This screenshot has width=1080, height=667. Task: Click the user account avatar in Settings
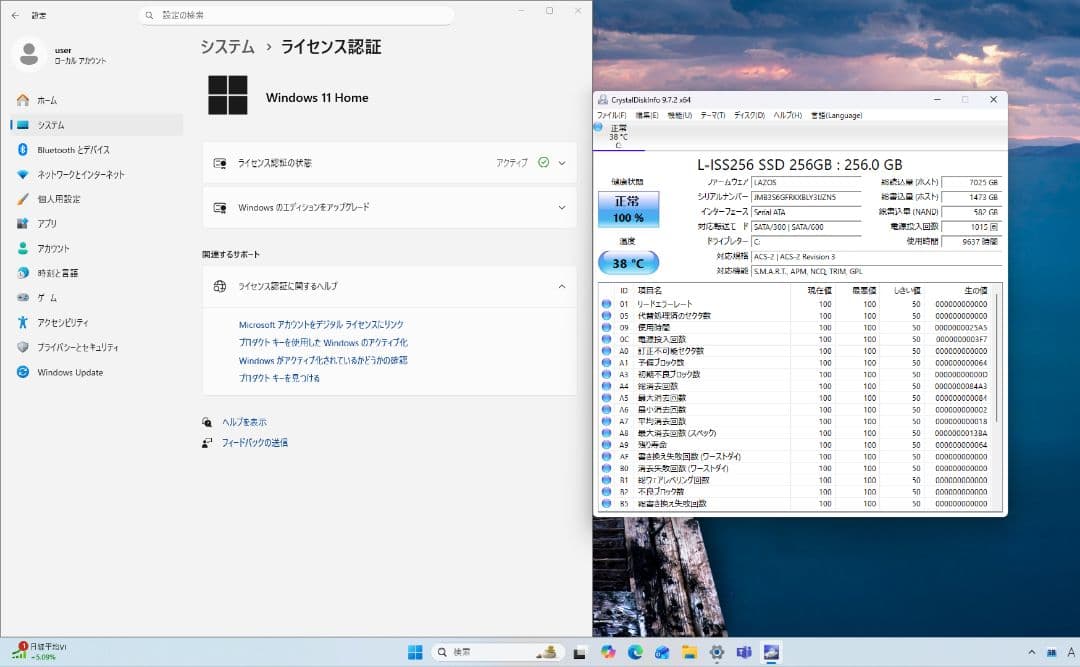[27, 52]
